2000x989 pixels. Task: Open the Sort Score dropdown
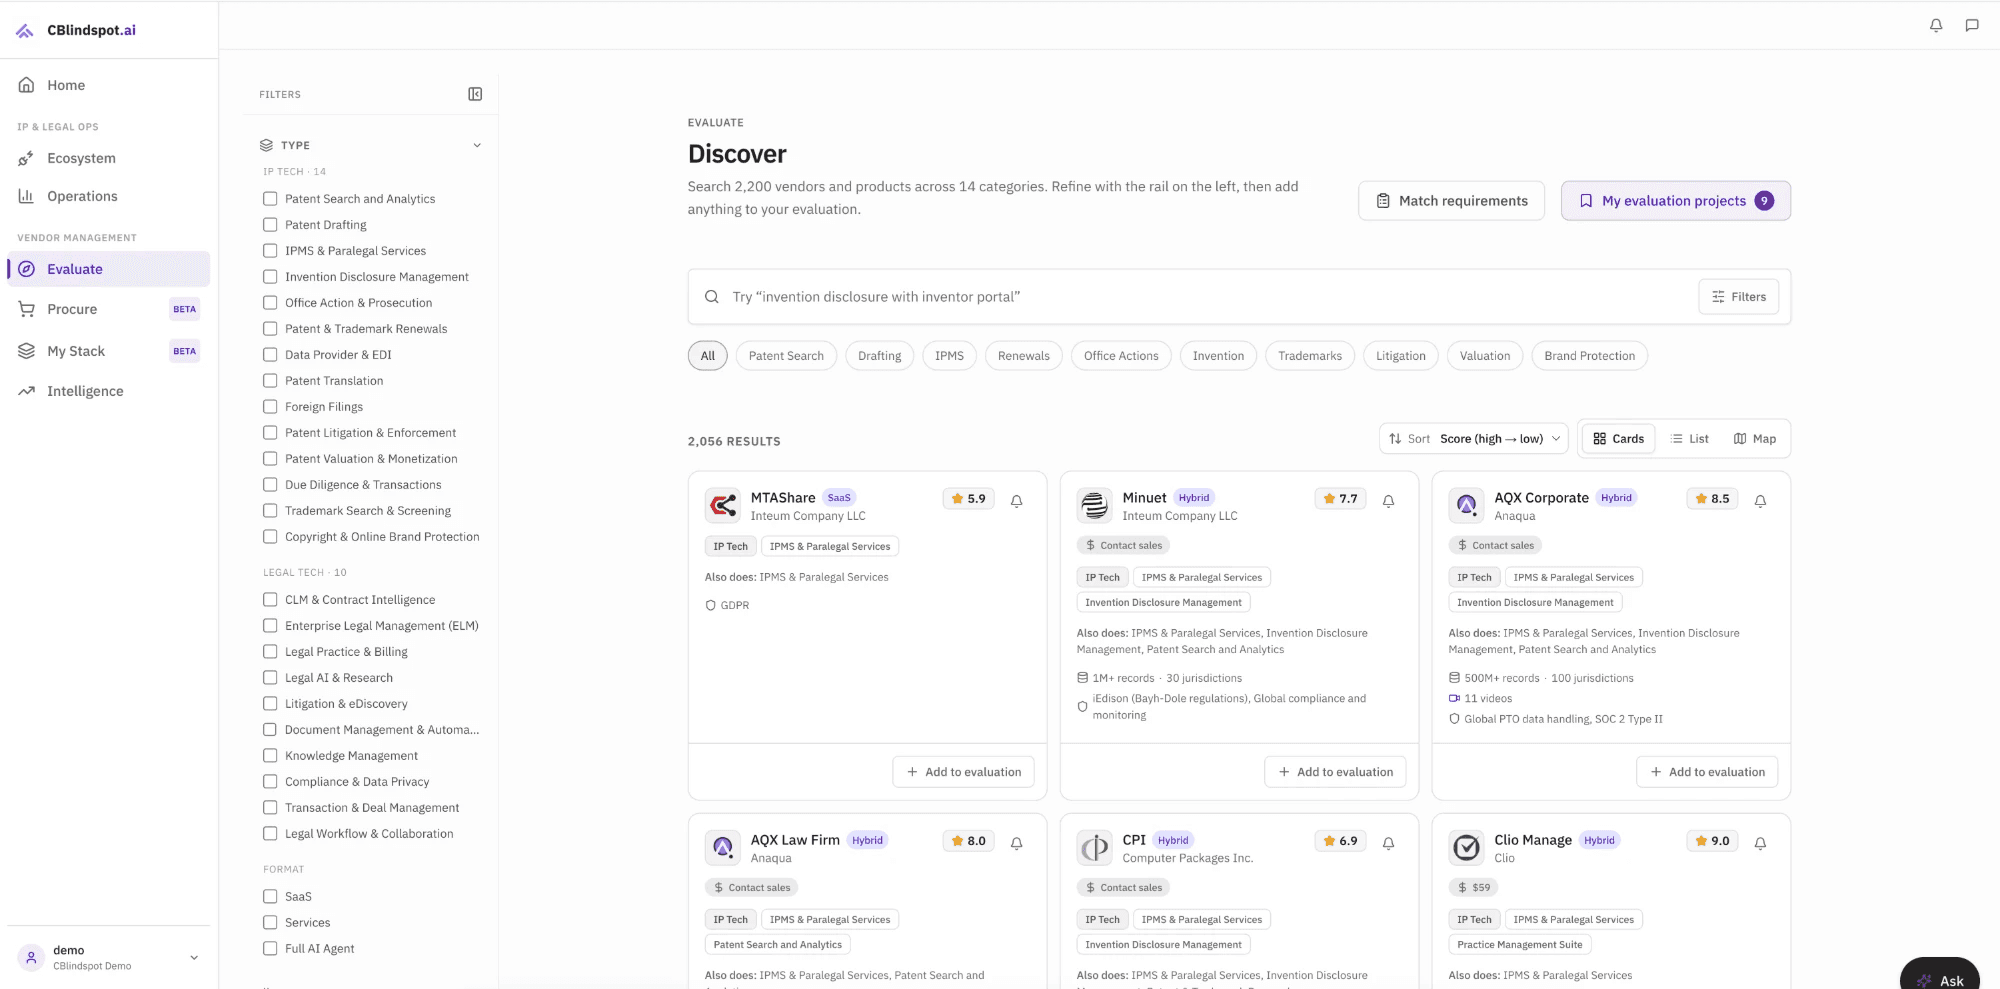pyautogui.click(x=1474, y=439)
